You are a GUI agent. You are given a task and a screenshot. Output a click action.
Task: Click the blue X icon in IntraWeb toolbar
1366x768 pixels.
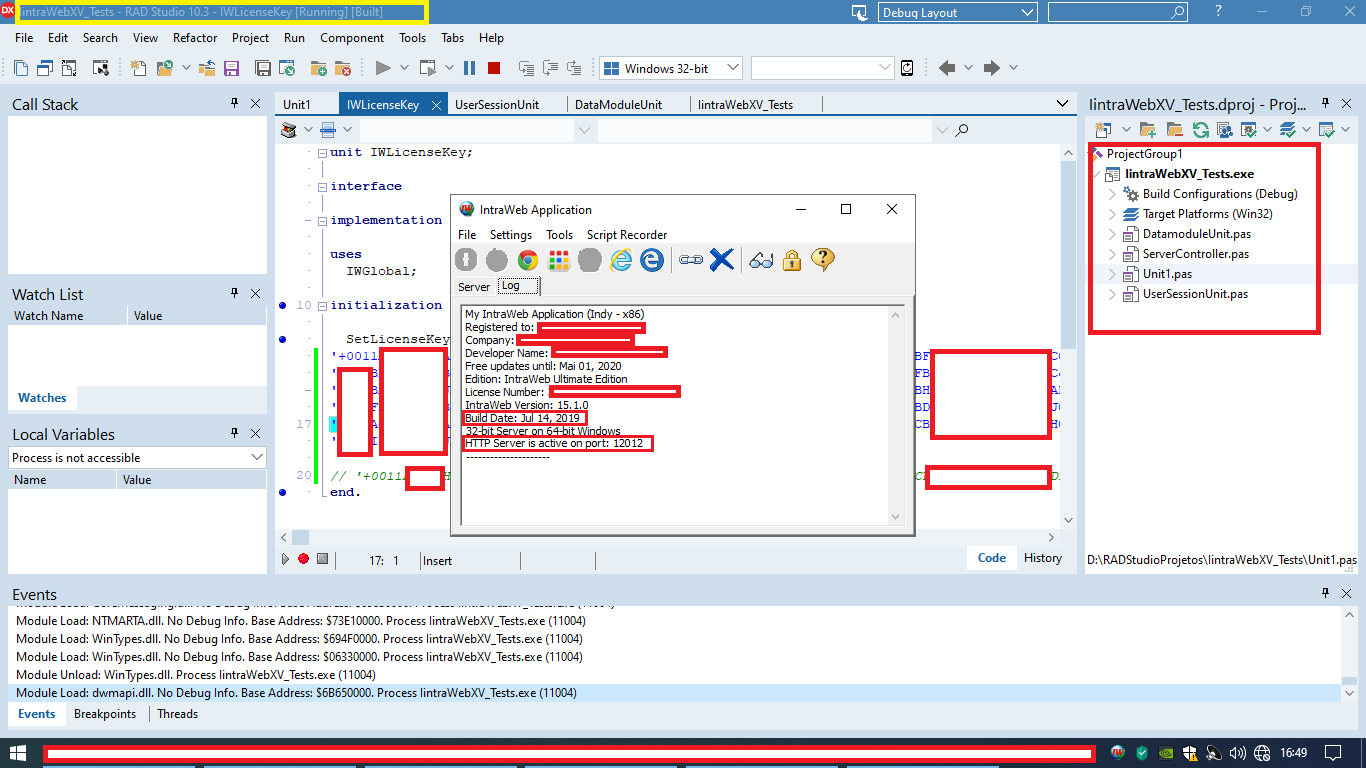(x=722, y=260)
